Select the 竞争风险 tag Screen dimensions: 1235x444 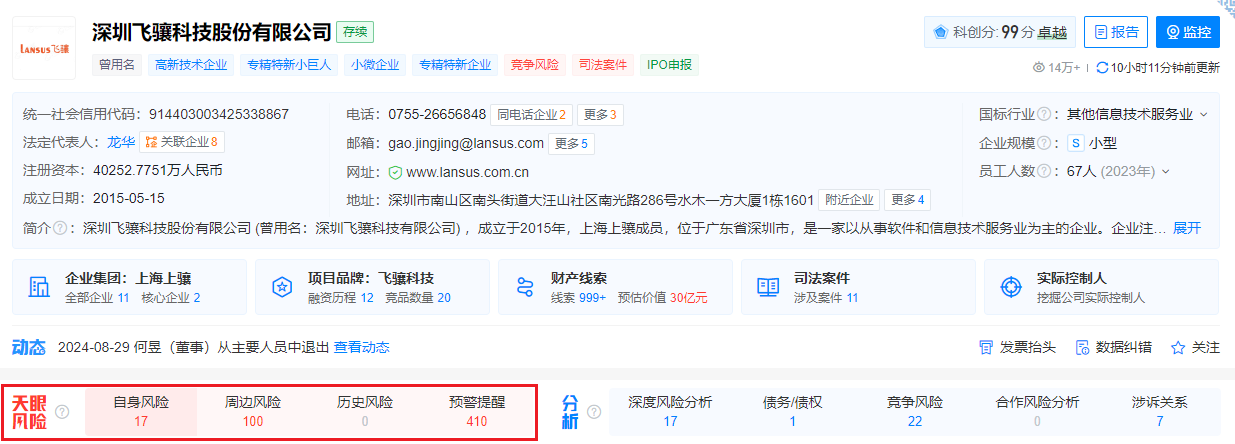click(535, 65)
